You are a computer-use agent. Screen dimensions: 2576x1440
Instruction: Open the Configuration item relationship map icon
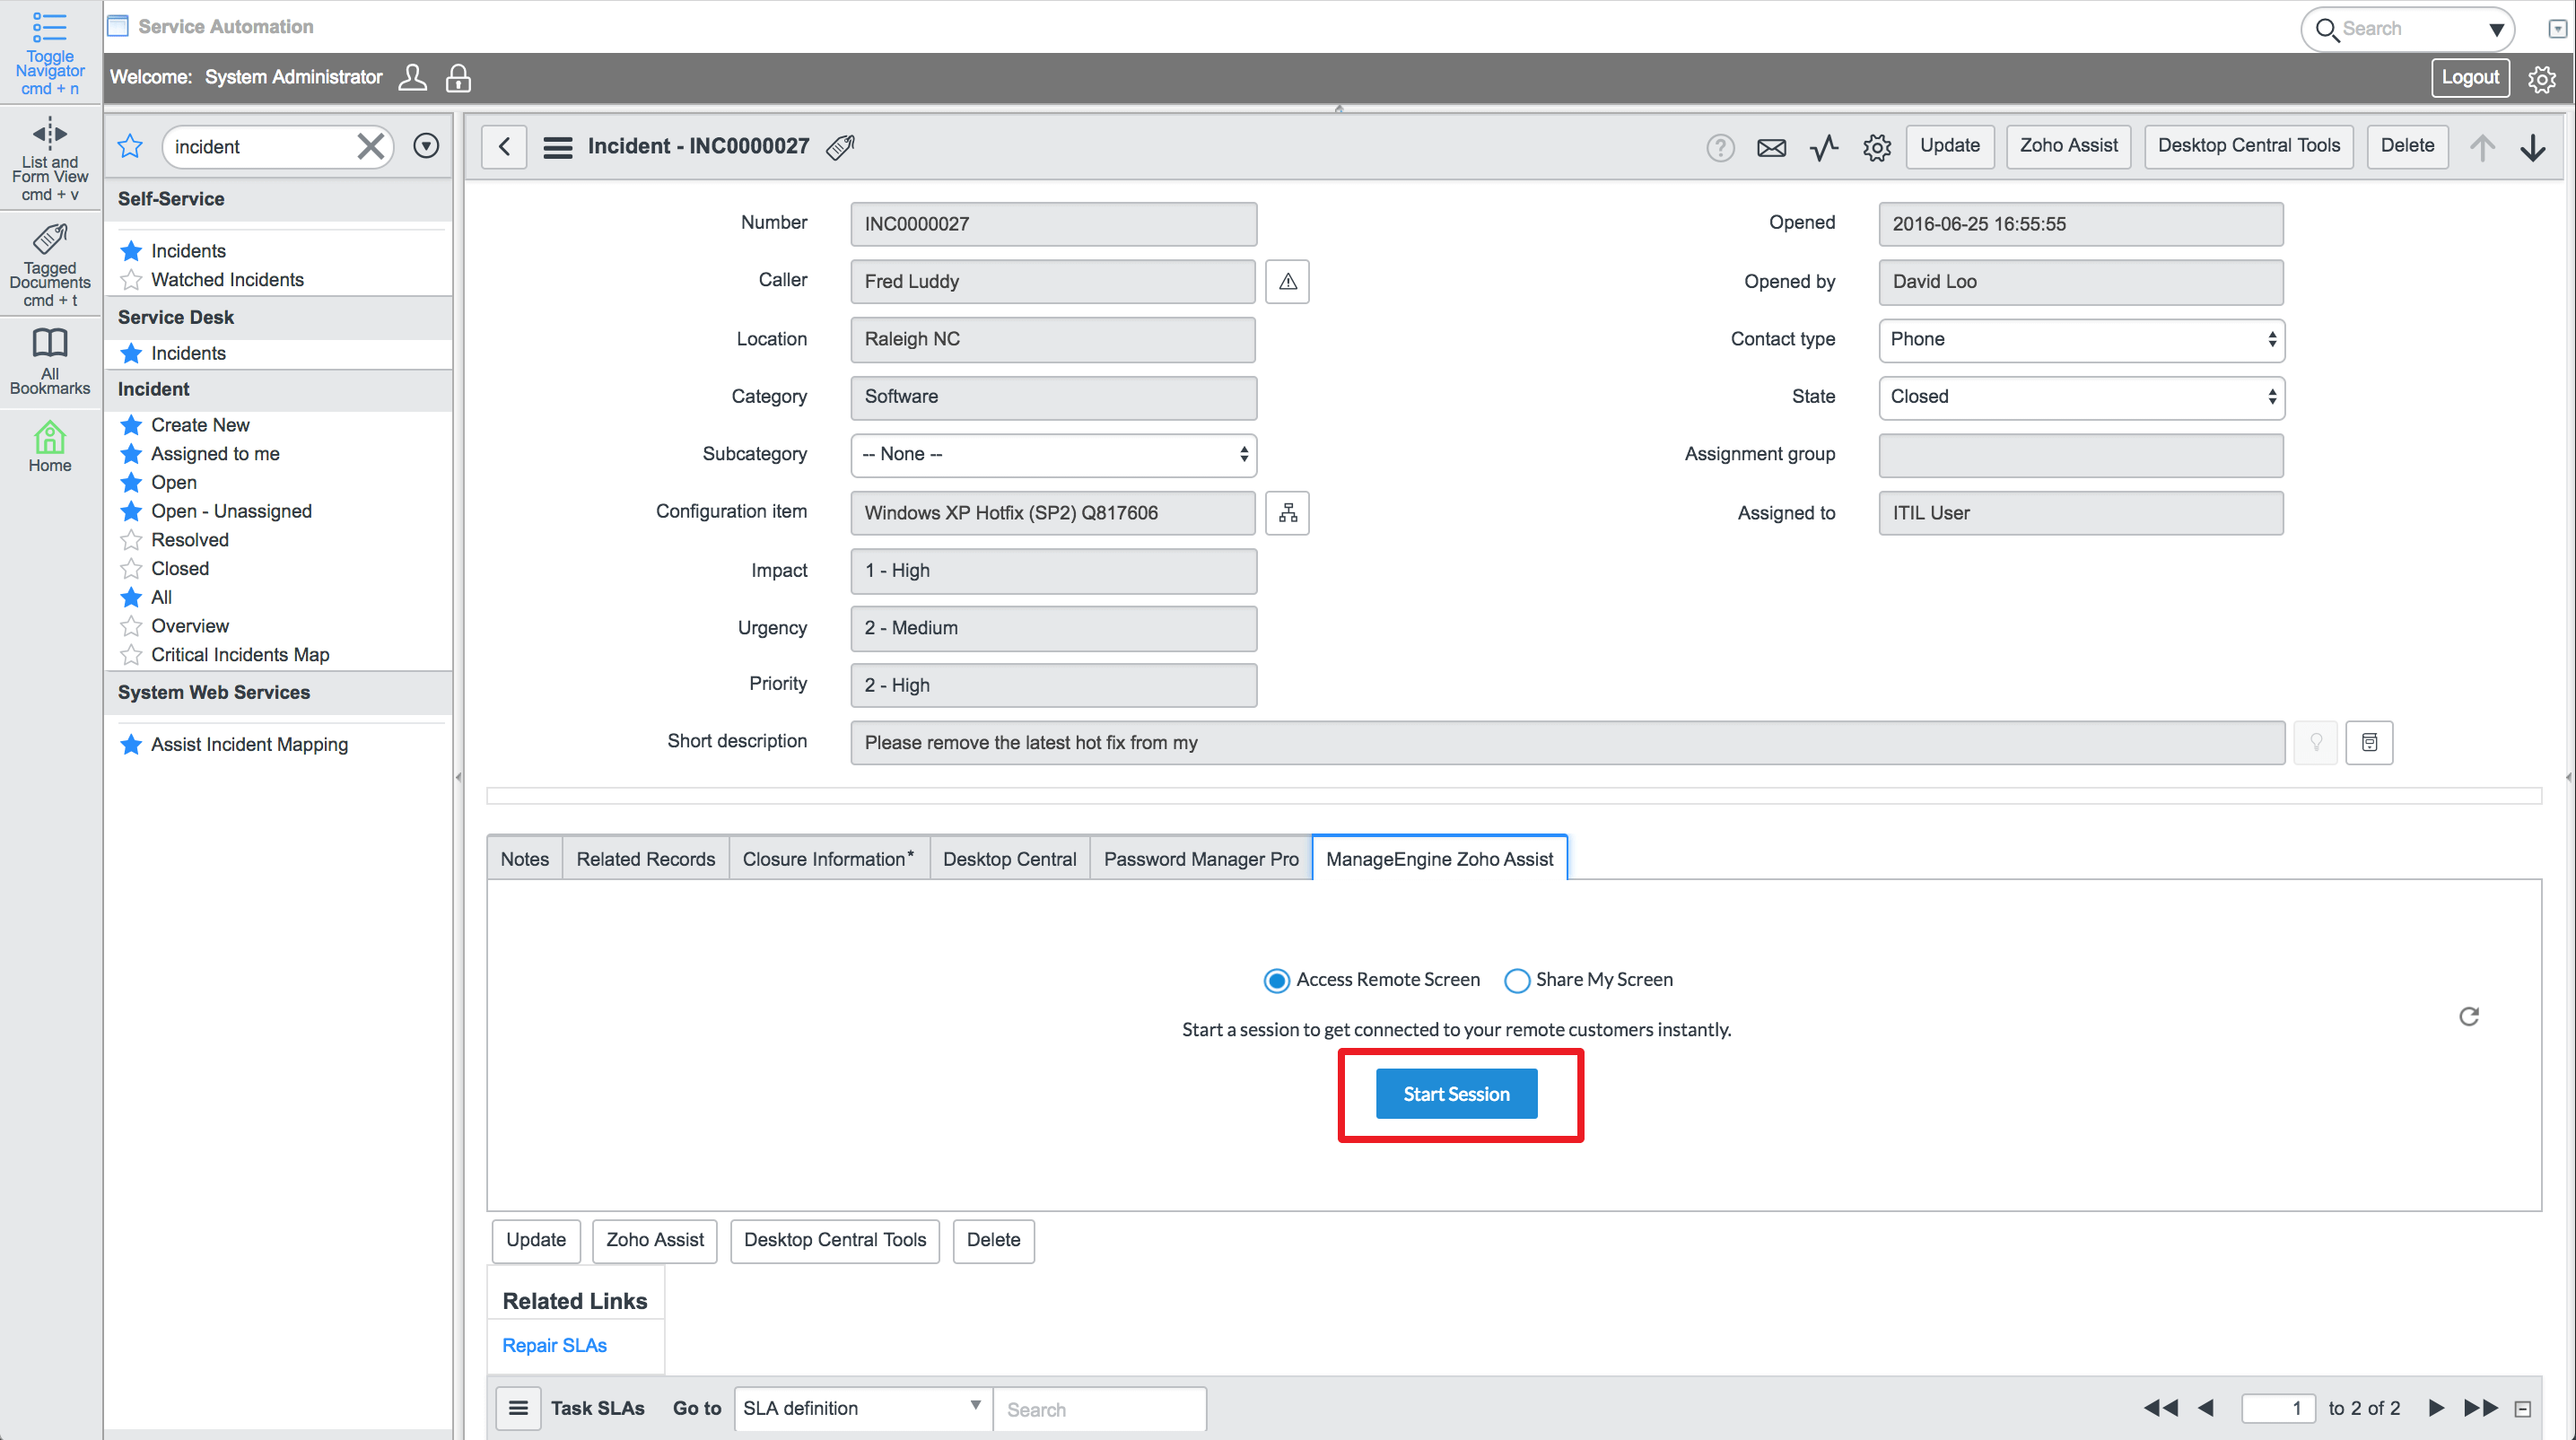(x=1287, y=513)
